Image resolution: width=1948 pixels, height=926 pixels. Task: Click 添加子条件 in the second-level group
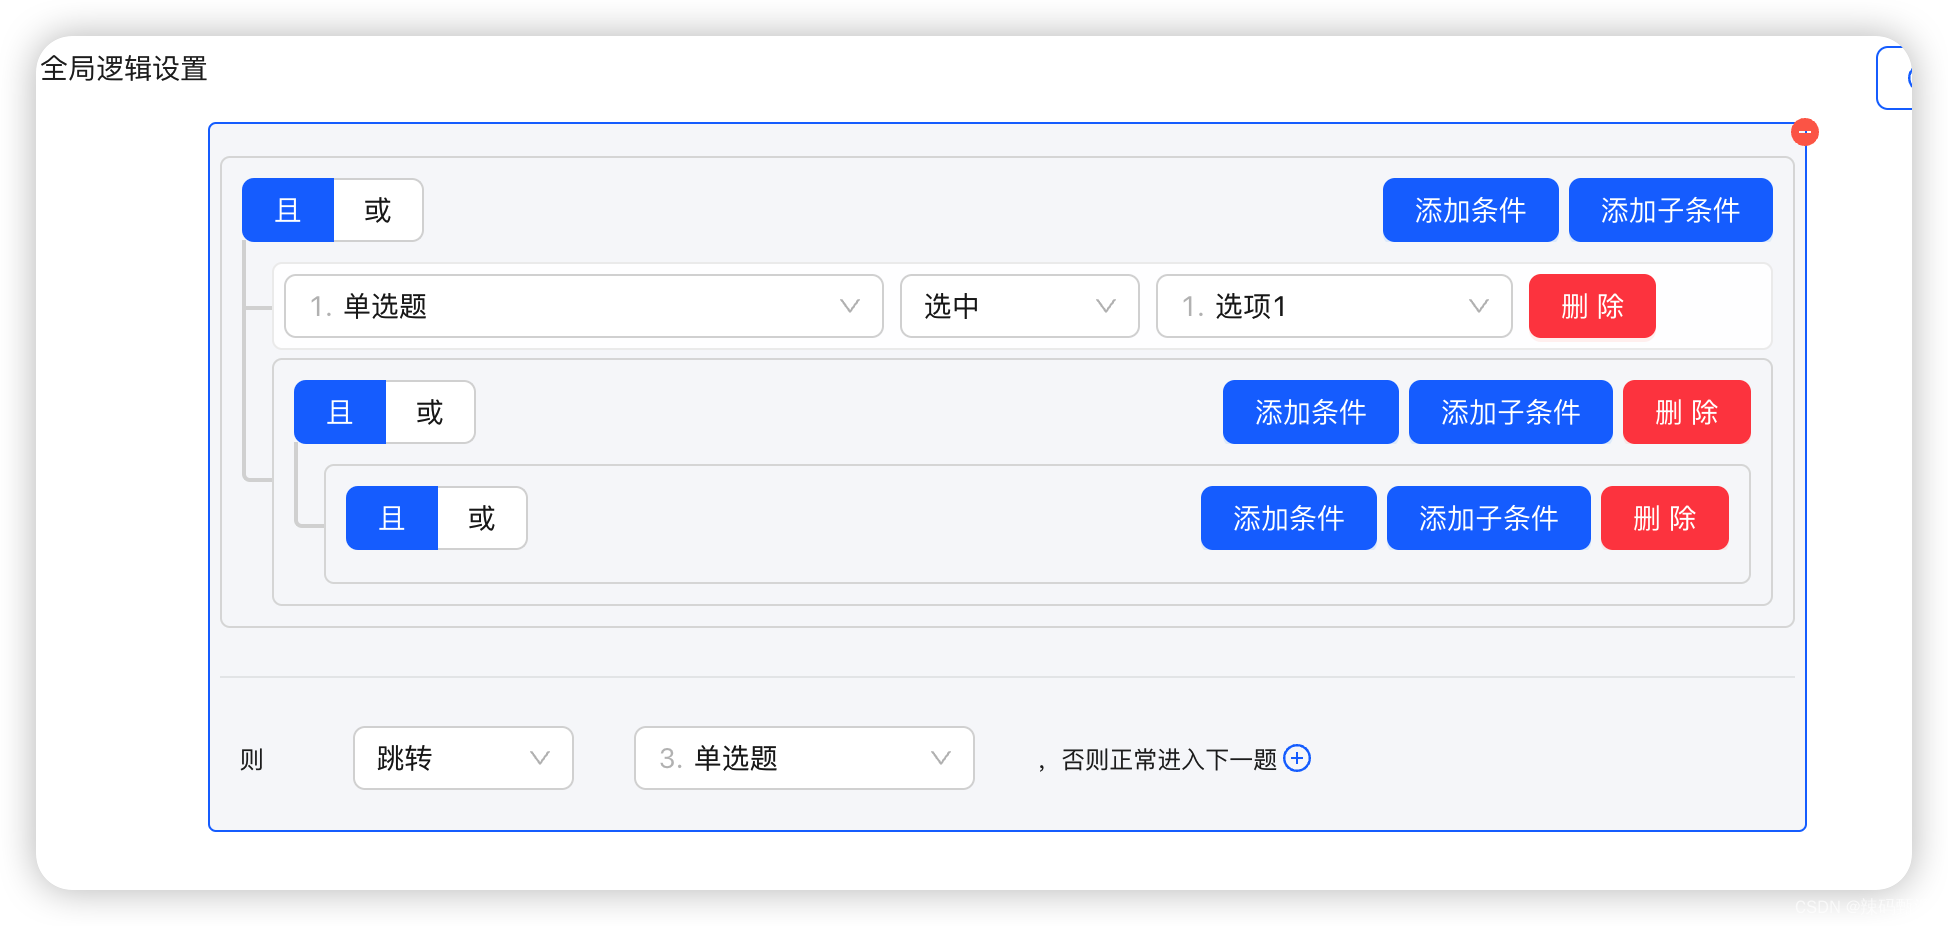pyautogui.click(x=1510, y=412)
